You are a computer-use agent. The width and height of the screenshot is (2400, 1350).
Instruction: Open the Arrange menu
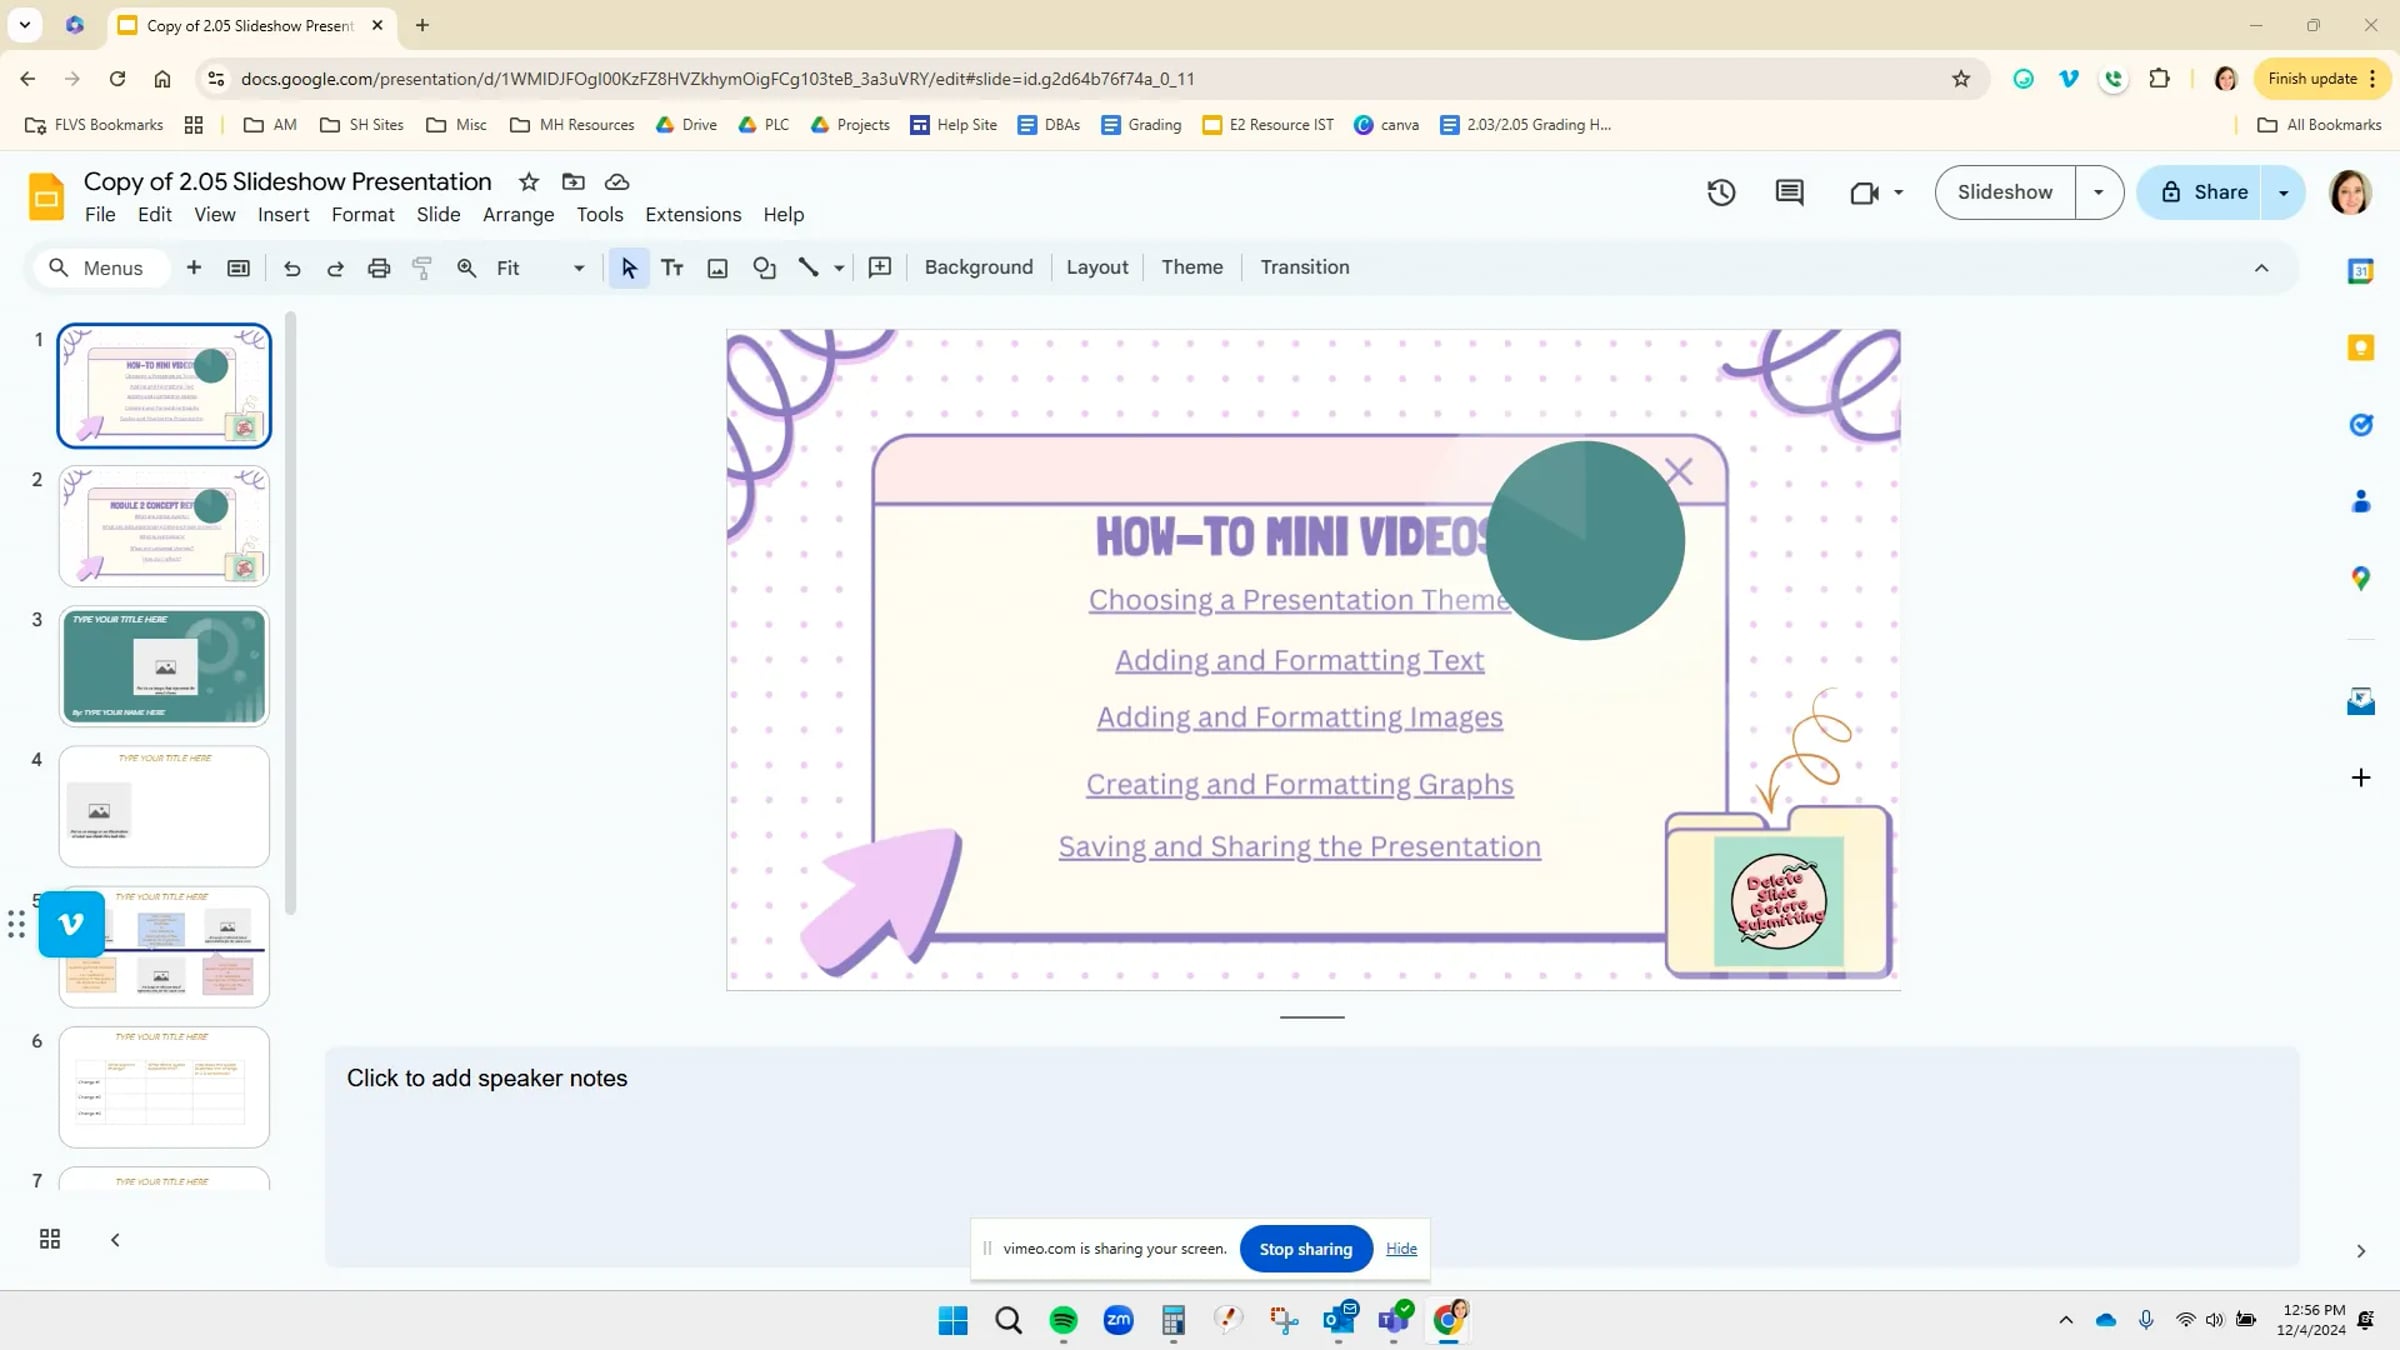click(x=518, y=214)
